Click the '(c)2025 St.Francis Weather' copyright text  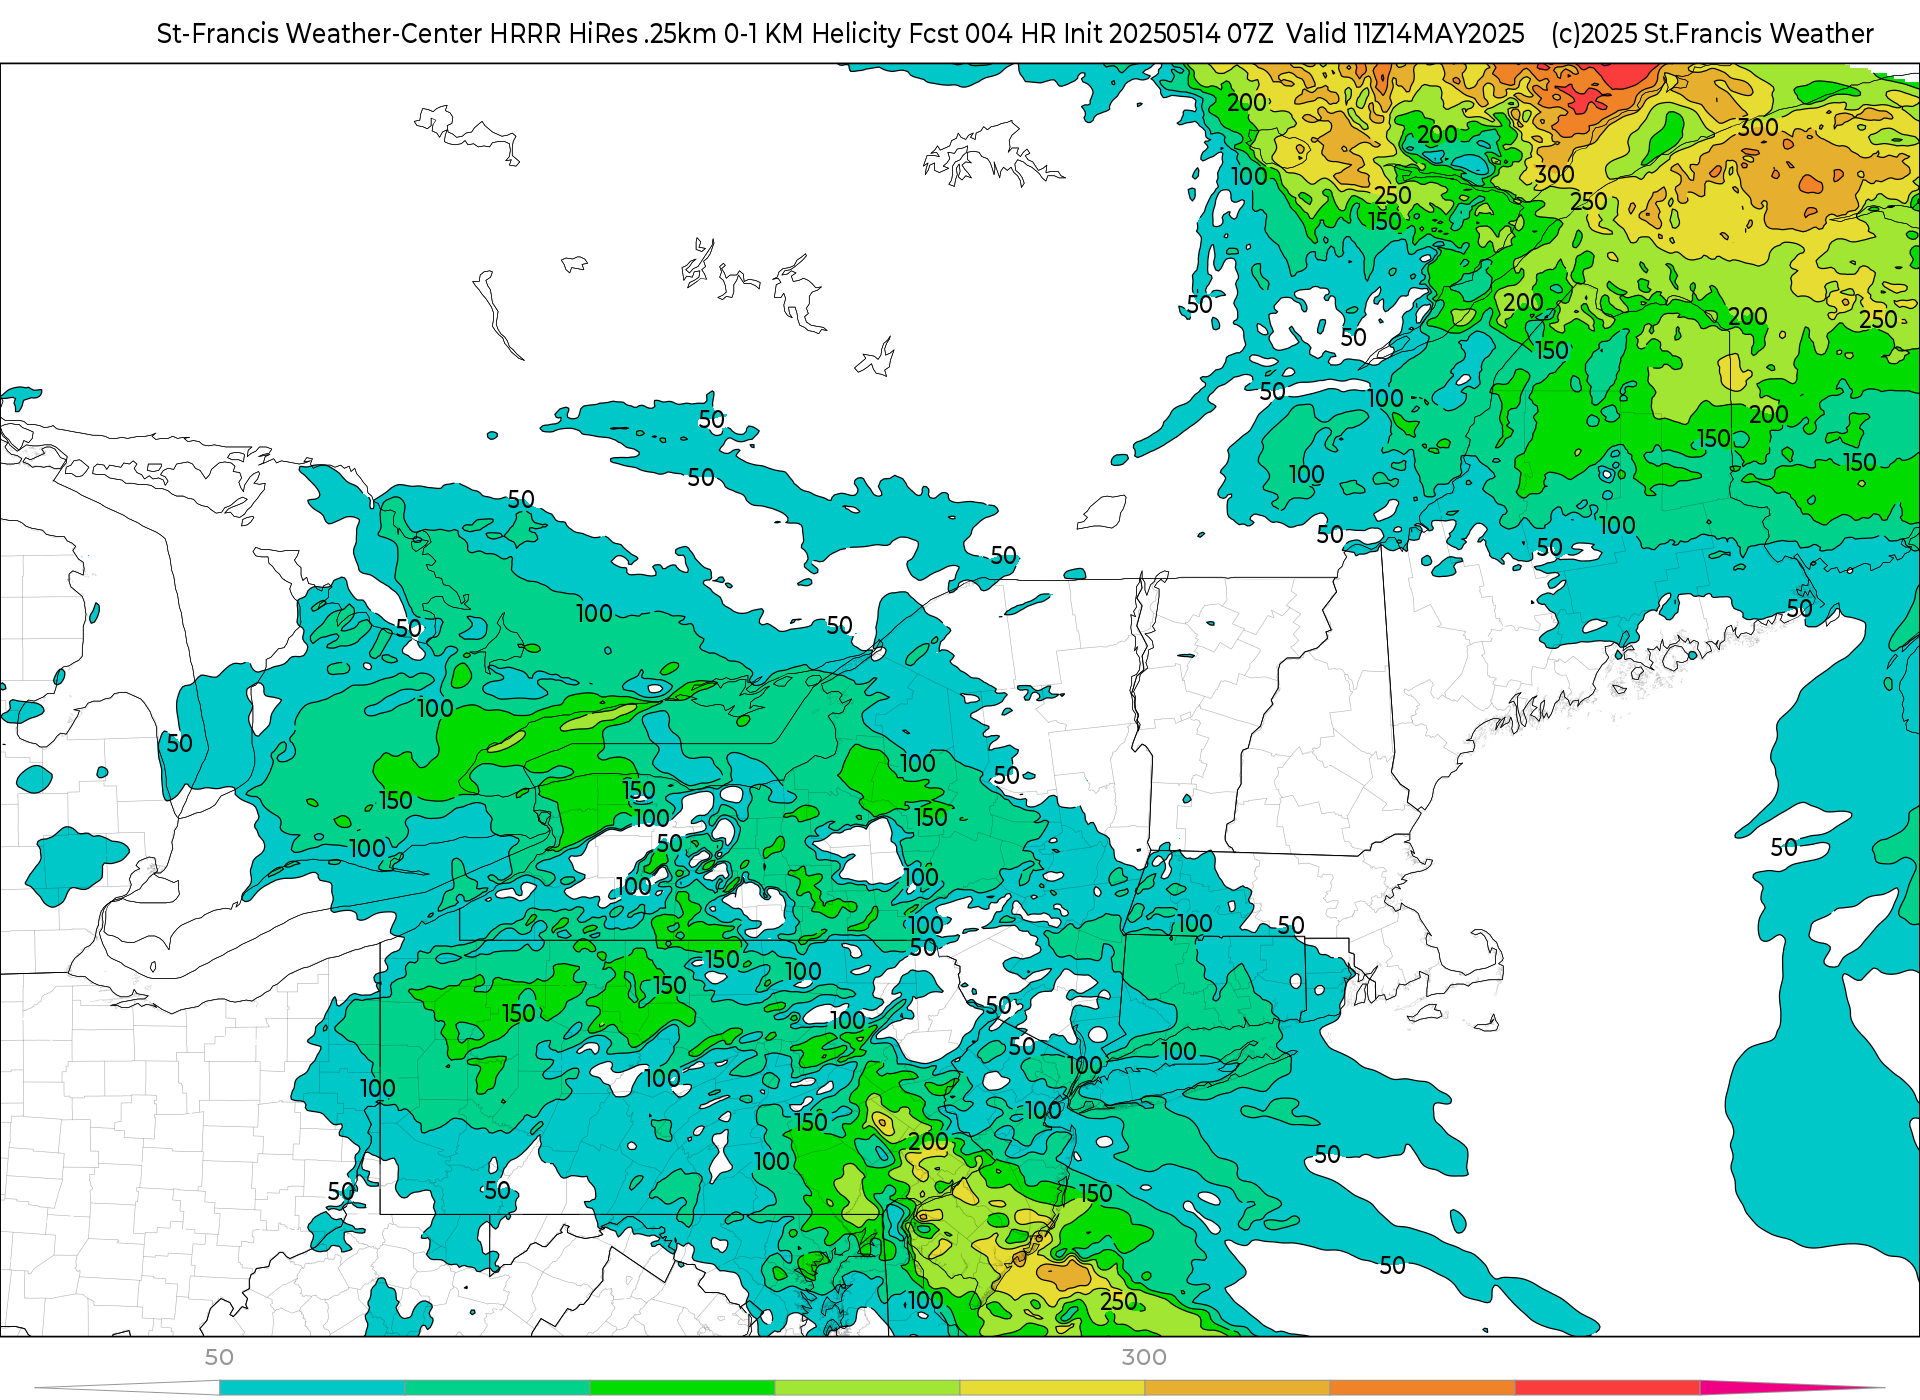coord(1712,34)
